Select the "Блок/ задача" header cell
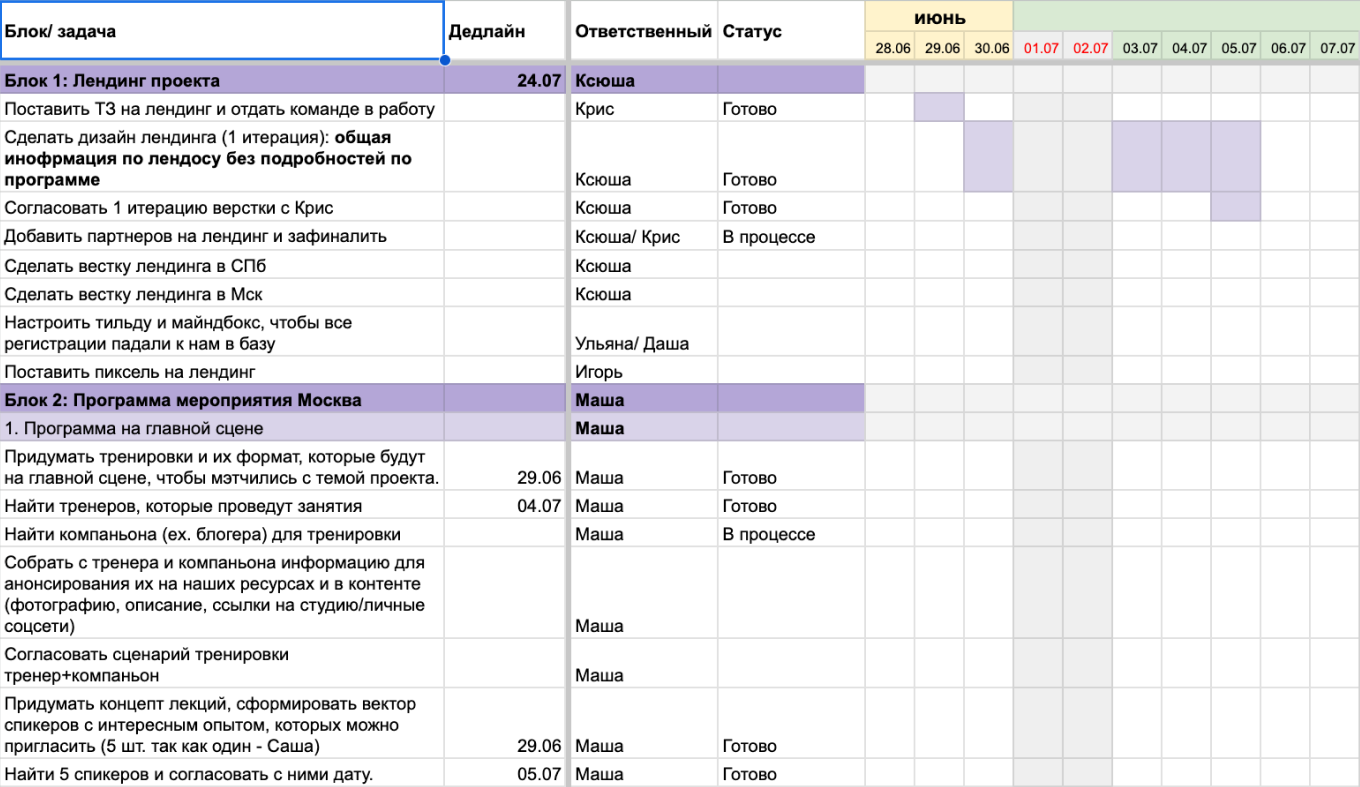Screen dimensions: 1360x787 tap(222, 31)
